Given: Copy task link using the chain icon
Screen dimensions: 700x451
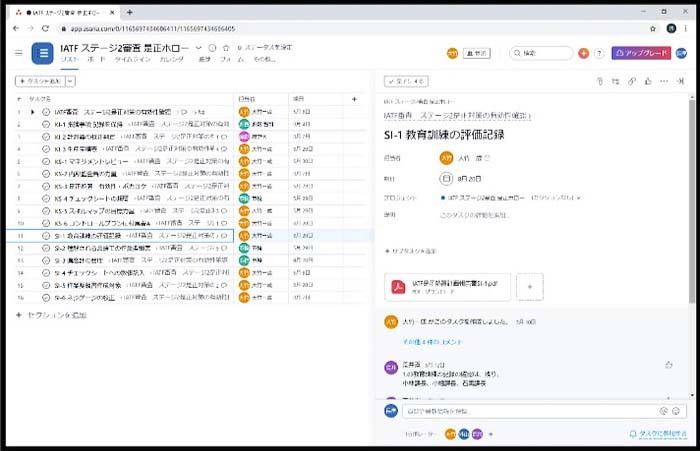Looking at the screenshot, I should tap(632, 81).
